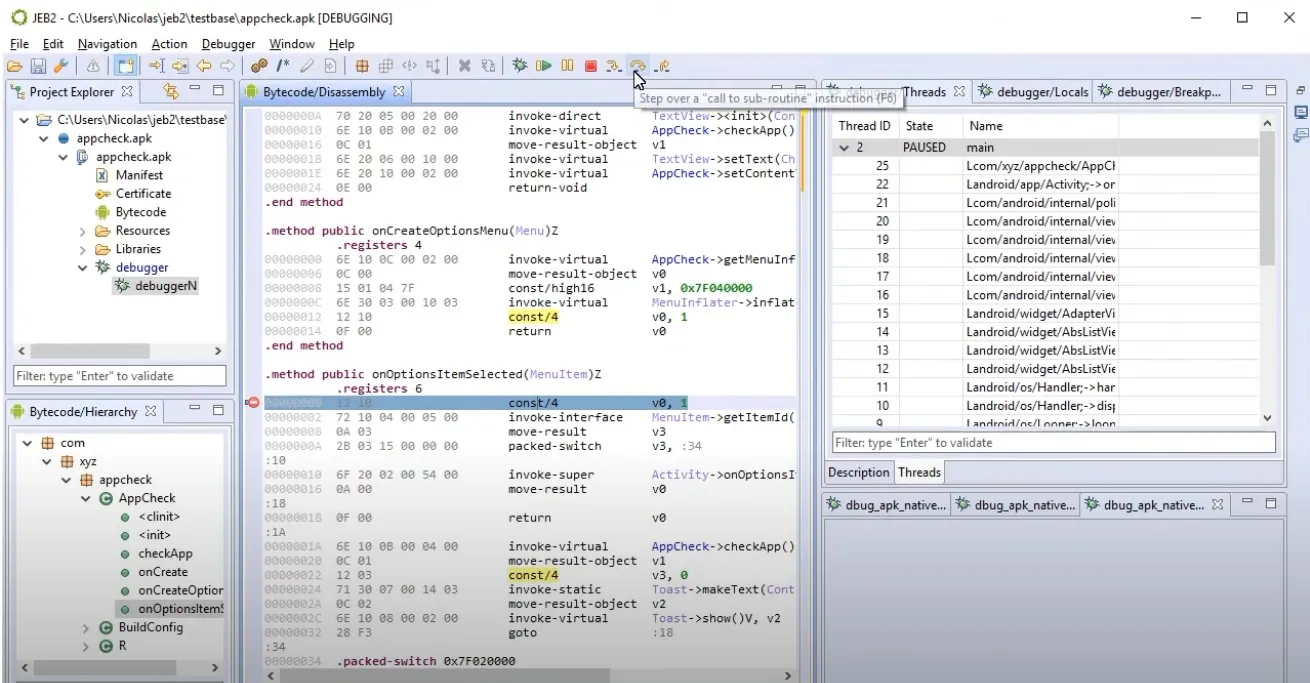
Task: Open the Action menu
Action: tap(169, 44)
